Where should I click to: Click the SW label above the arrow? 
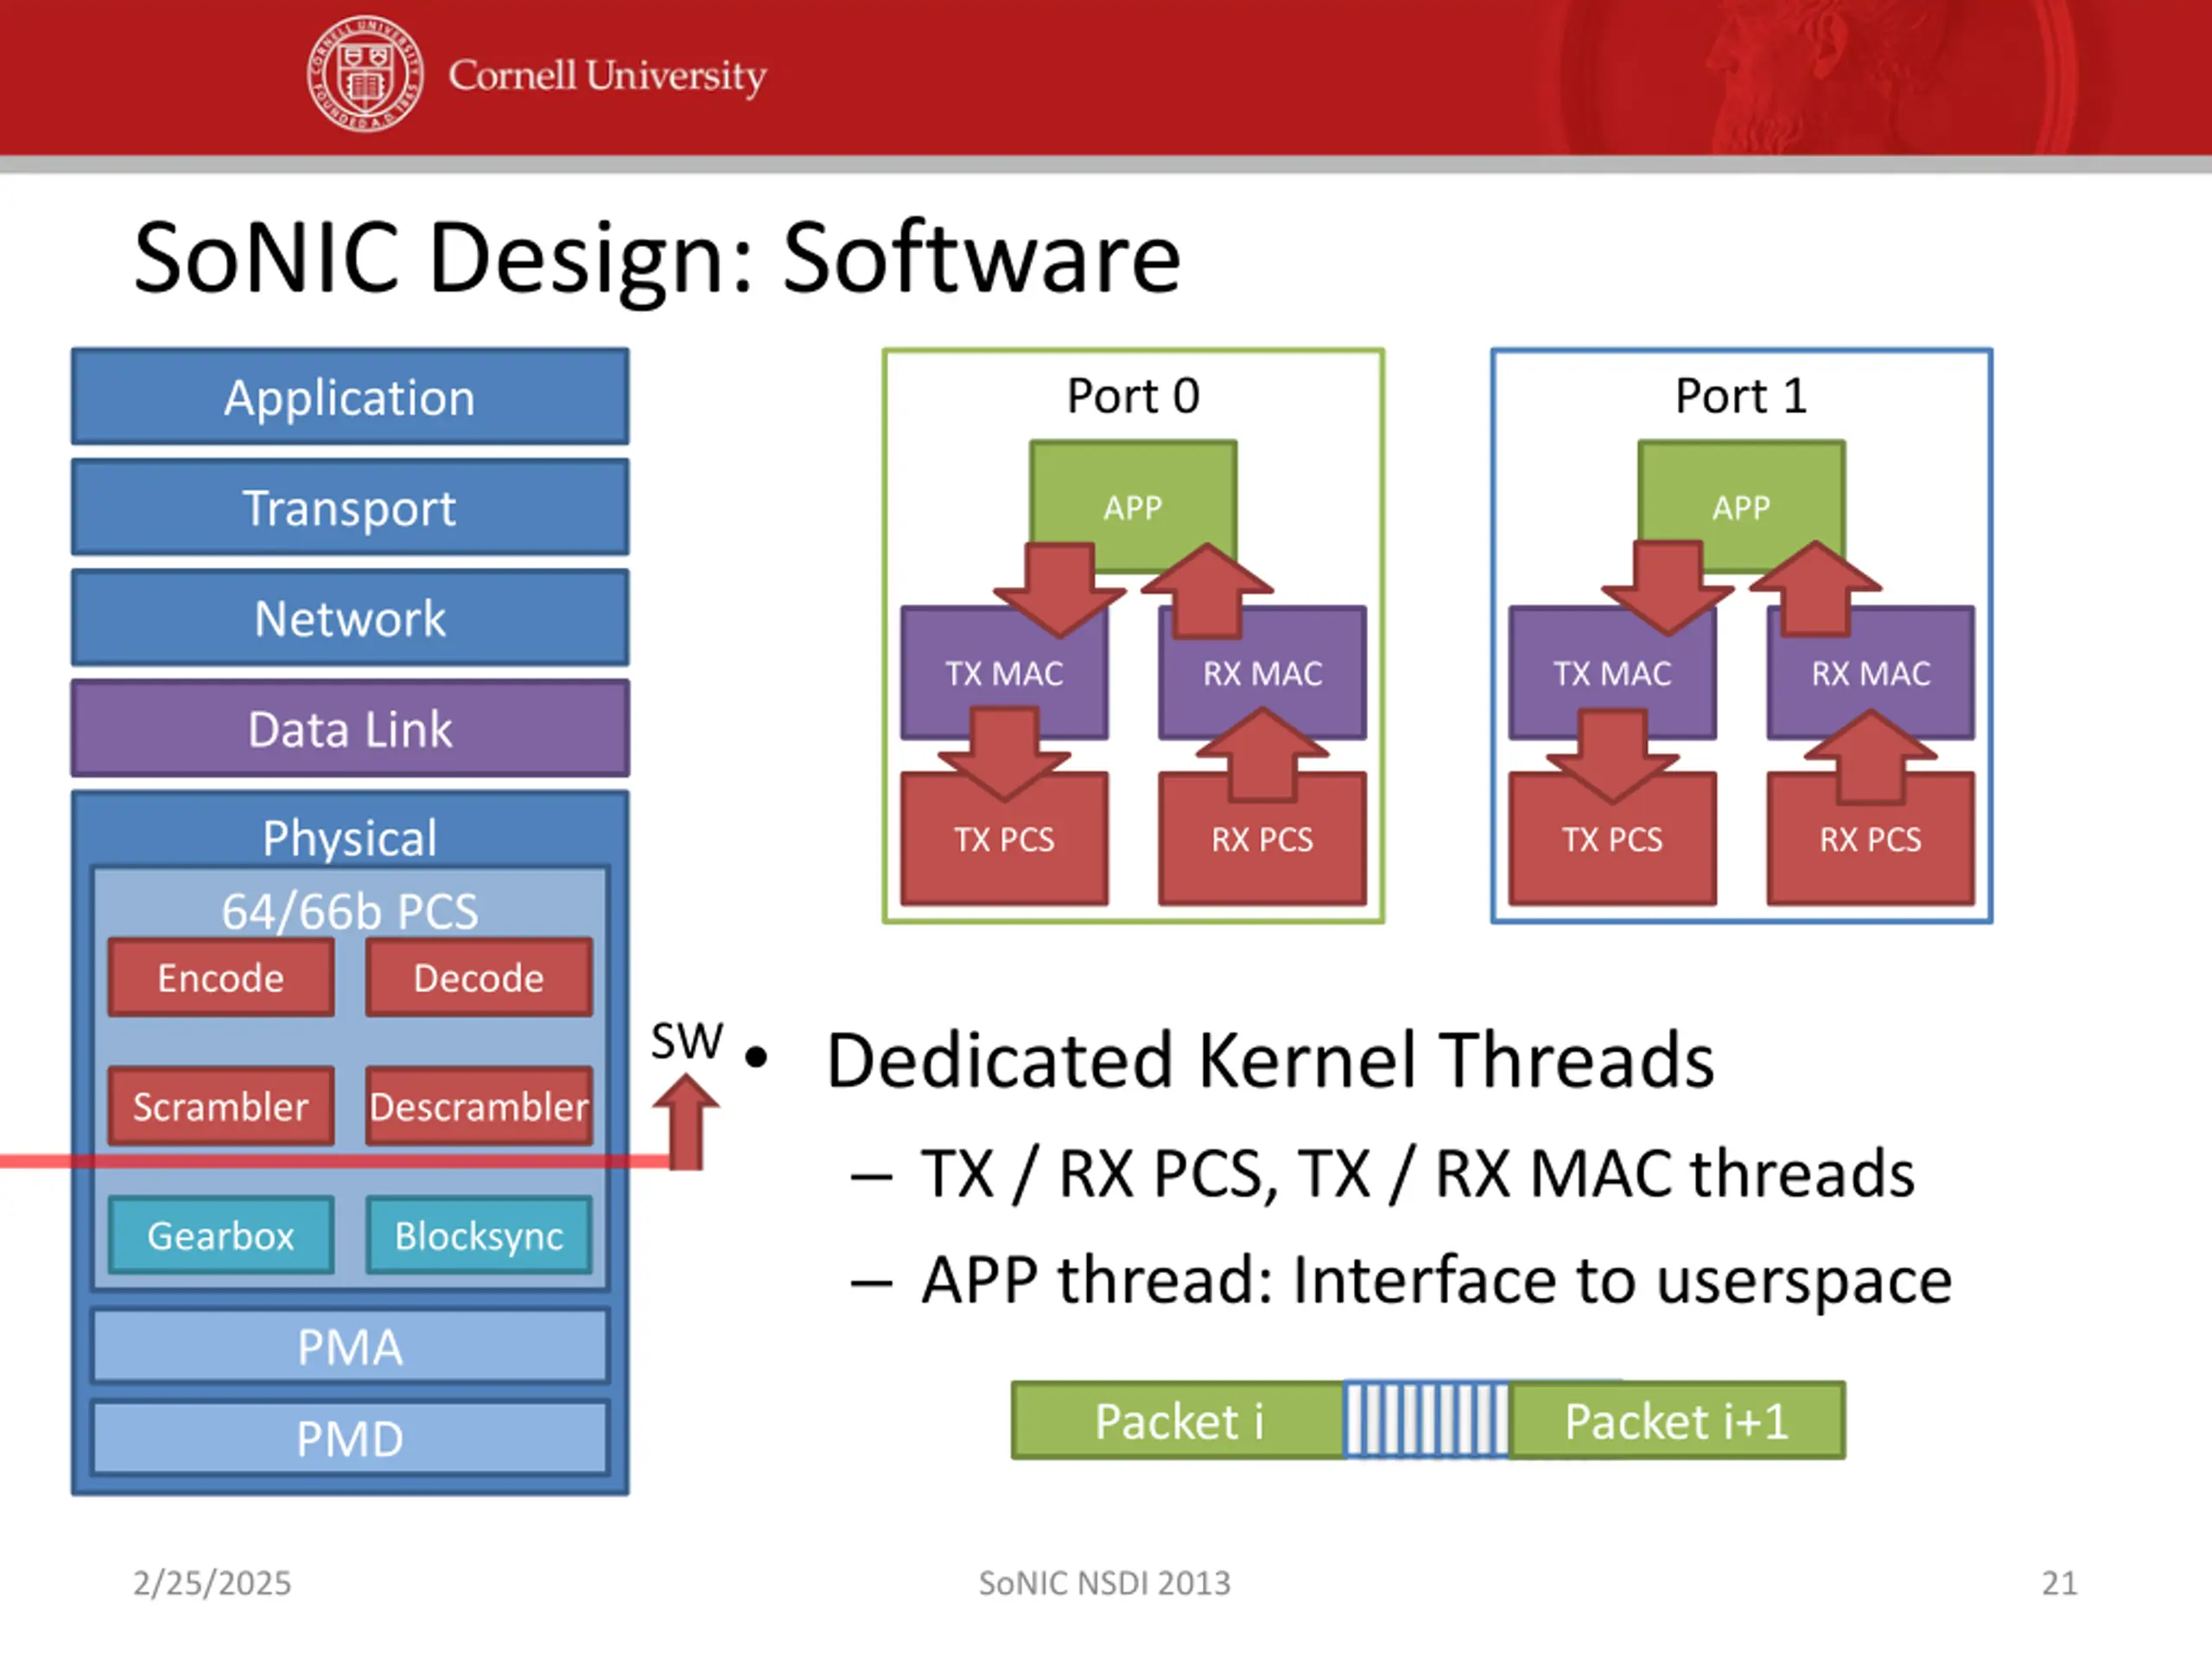(687, 1042)
